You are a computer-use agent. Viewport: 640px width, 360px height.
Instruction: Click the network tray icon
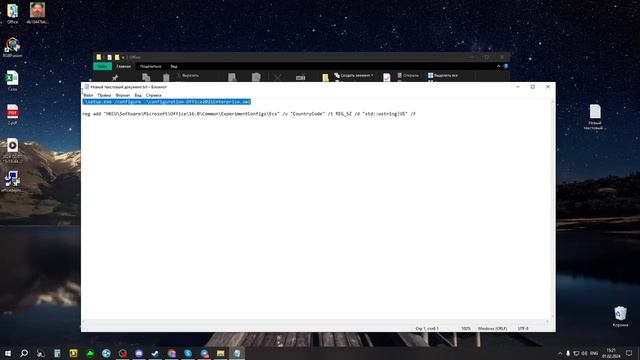tap(576, 353)
